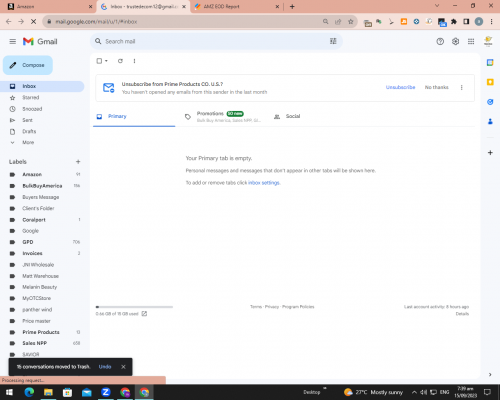The height and width of the screenshot is (400, 500).
Task: Open the Starred folder
Action: click(31, 97)
